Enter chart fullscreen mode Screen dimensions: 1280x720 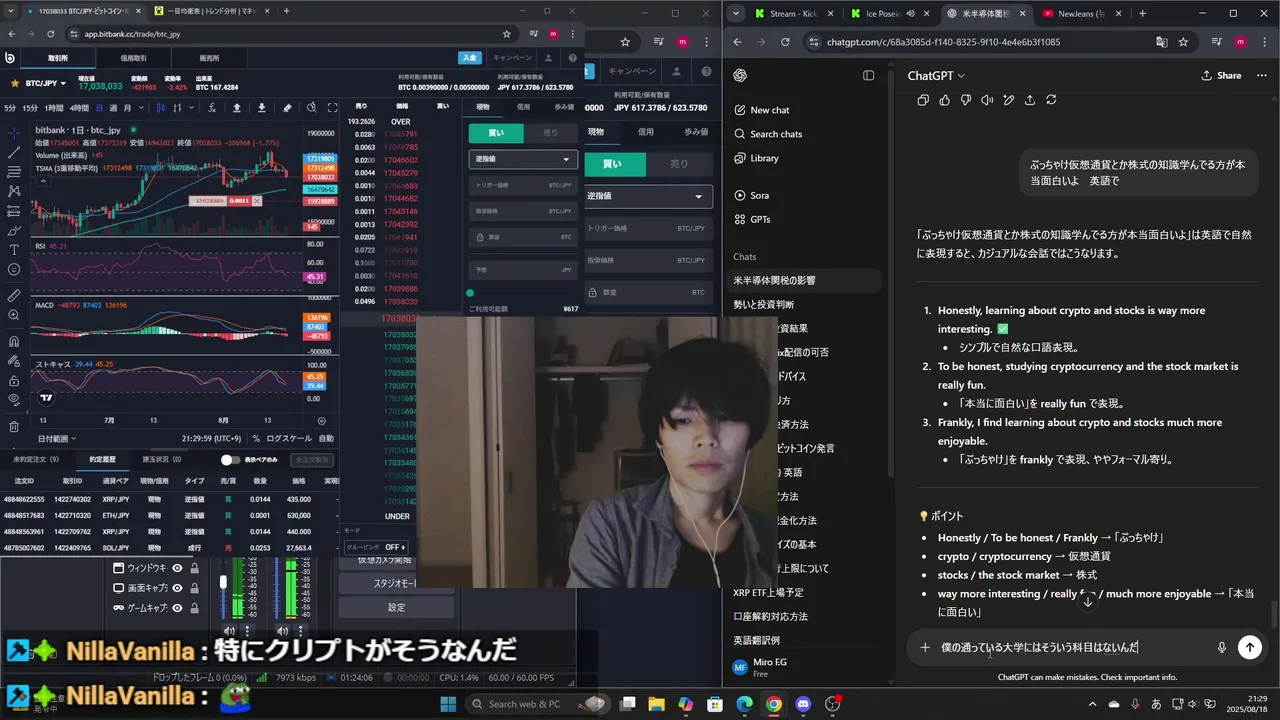pyautogui.click(x=333, y=108)
